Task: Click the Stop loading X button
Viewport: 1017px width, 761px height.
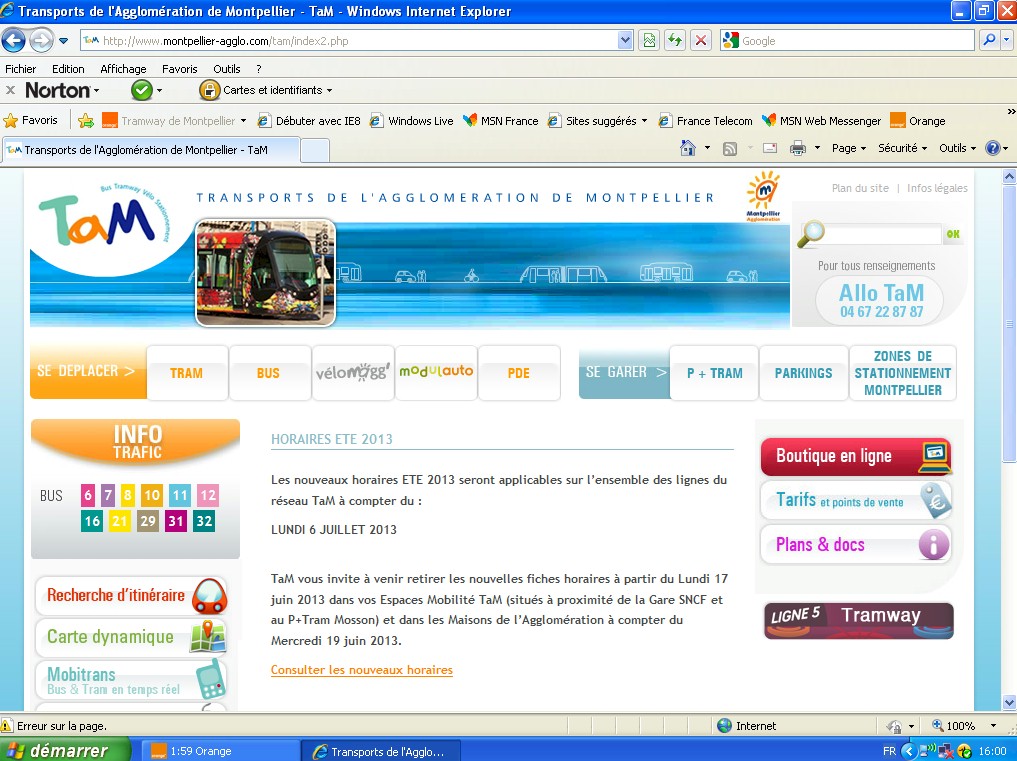Action: click(x=701, y=40)
